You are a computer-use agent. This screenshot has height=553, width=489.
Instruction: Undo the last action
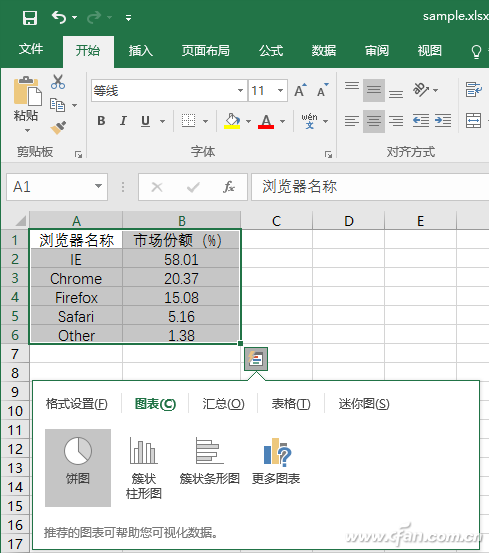[x=59, y=17]
